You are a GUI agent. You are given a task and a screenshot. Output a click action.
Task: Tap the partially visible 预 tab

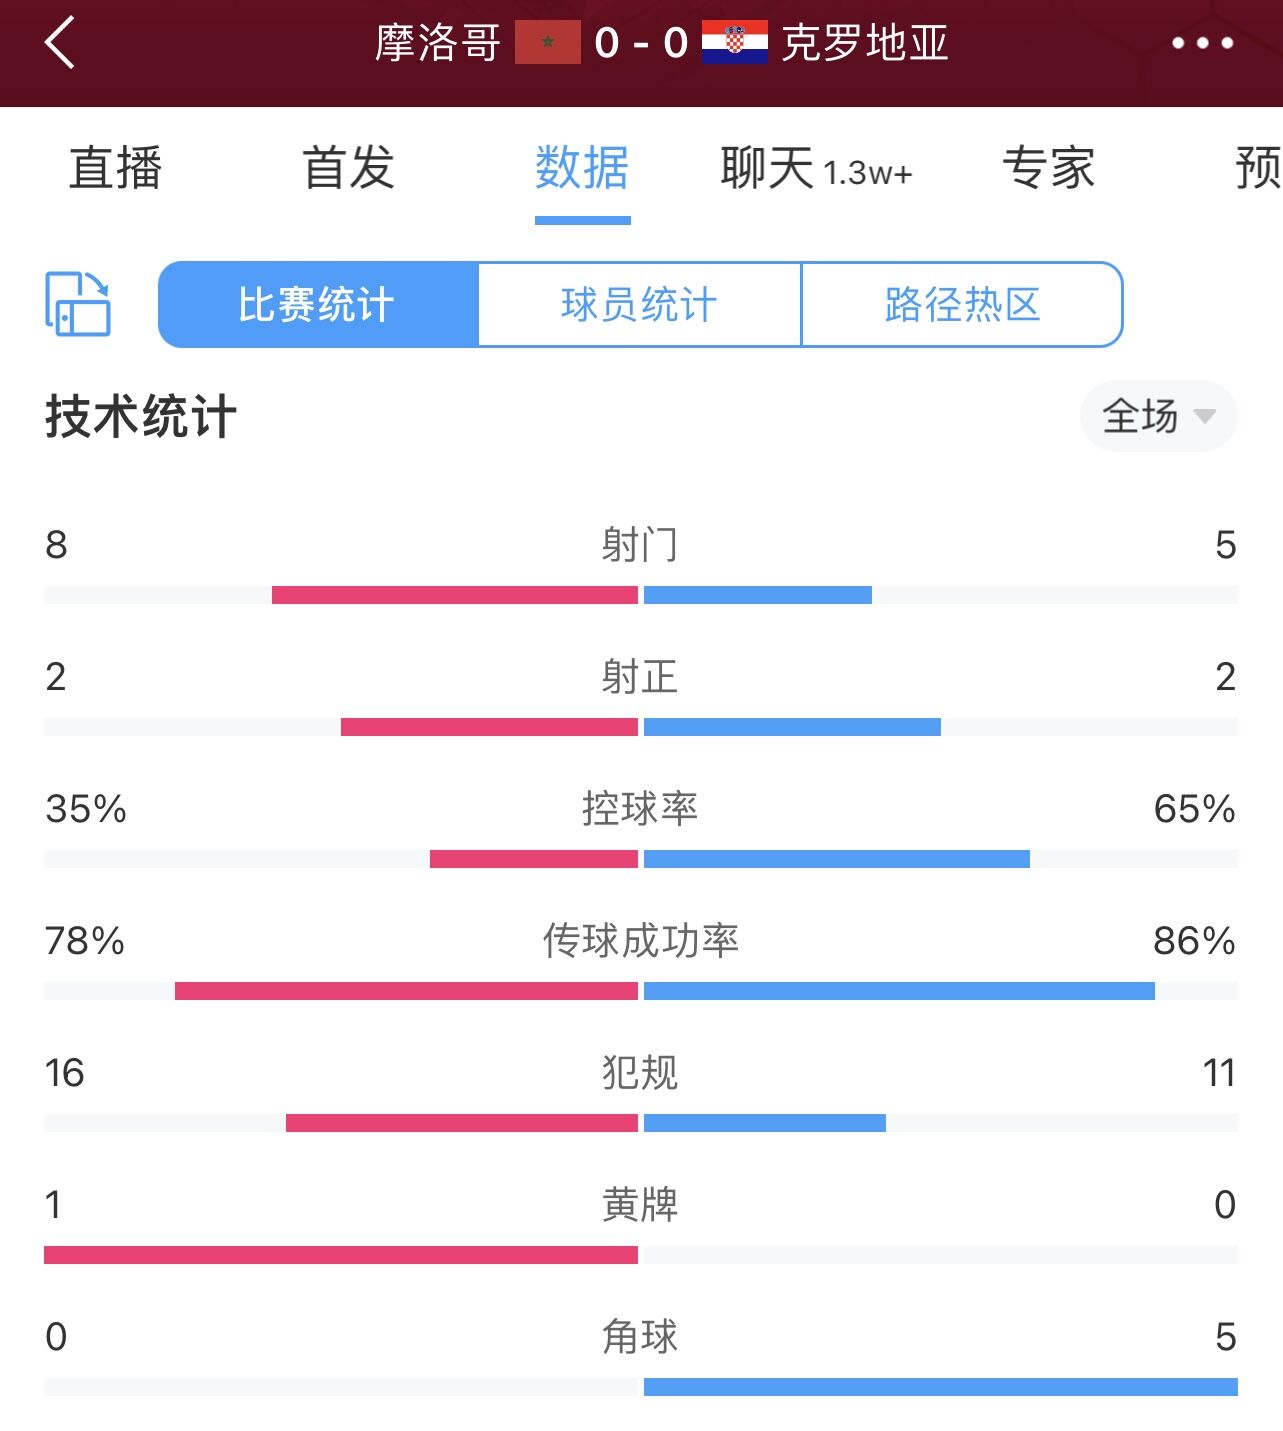coord(1259,168)
